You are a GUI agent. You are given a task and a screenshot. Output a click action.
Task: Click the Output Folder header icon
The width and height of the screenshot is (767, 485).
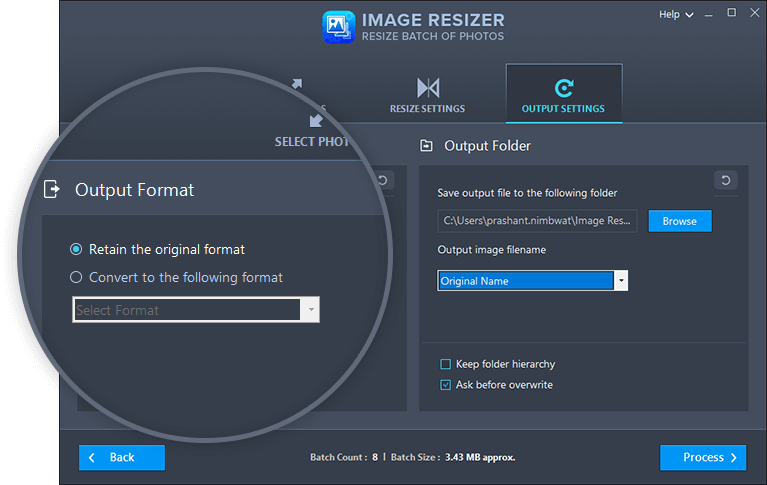[x=427, y=146]
